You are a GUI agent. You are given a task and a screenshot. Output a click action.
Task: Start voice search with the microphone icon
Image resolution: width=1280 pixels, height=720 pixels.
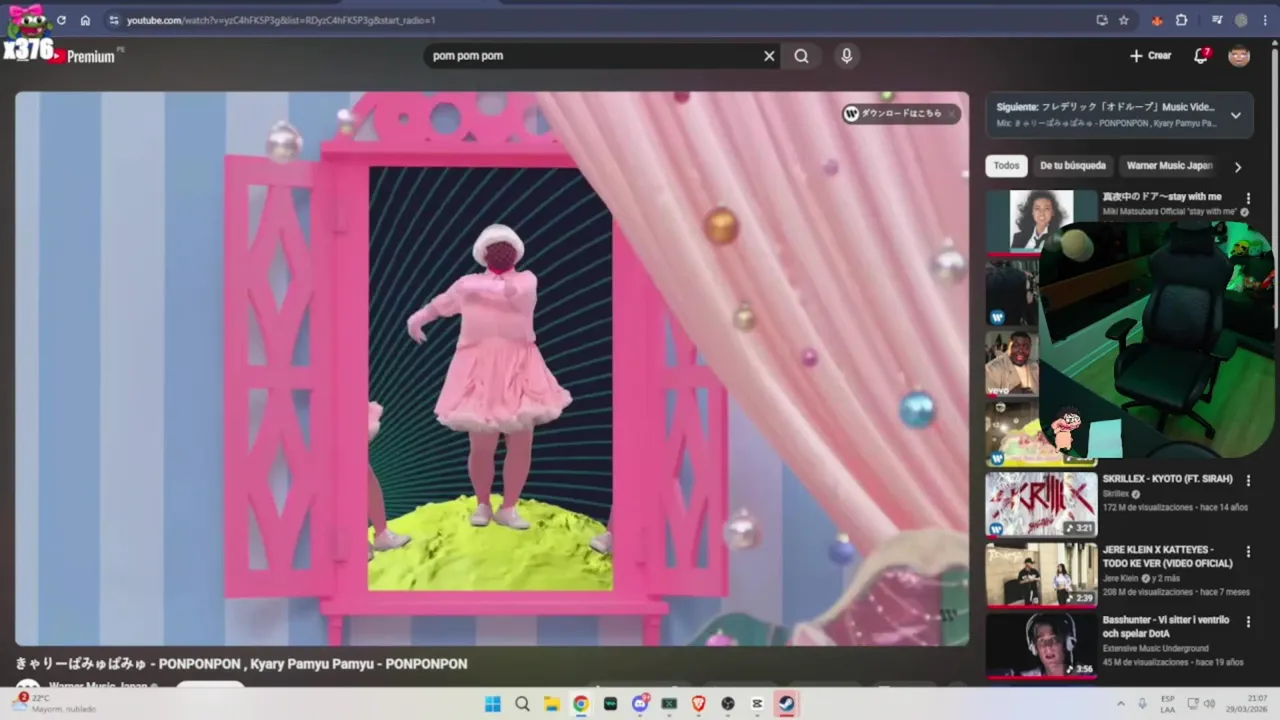click(x=846, y=56)
